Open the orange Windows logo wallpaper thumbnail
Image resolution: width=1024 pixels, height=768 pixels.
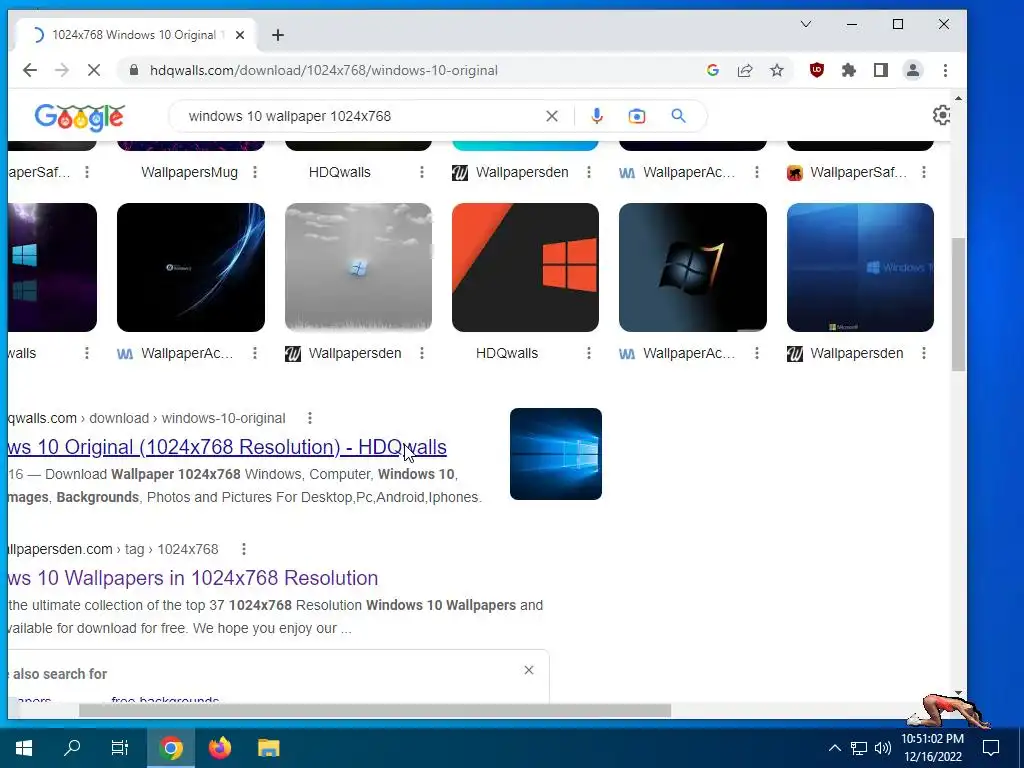point(525,267)
